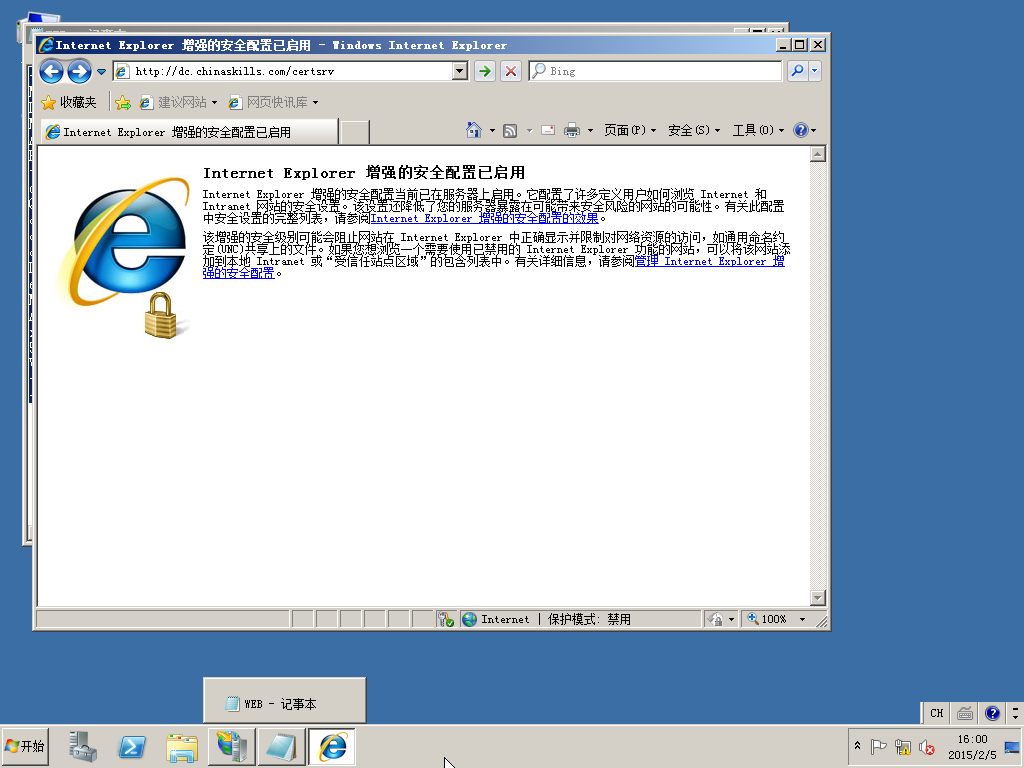Go back with the IE Back arrow
Image resolution: width=1024 pixels, height=768 pixels.
point(52,71)
